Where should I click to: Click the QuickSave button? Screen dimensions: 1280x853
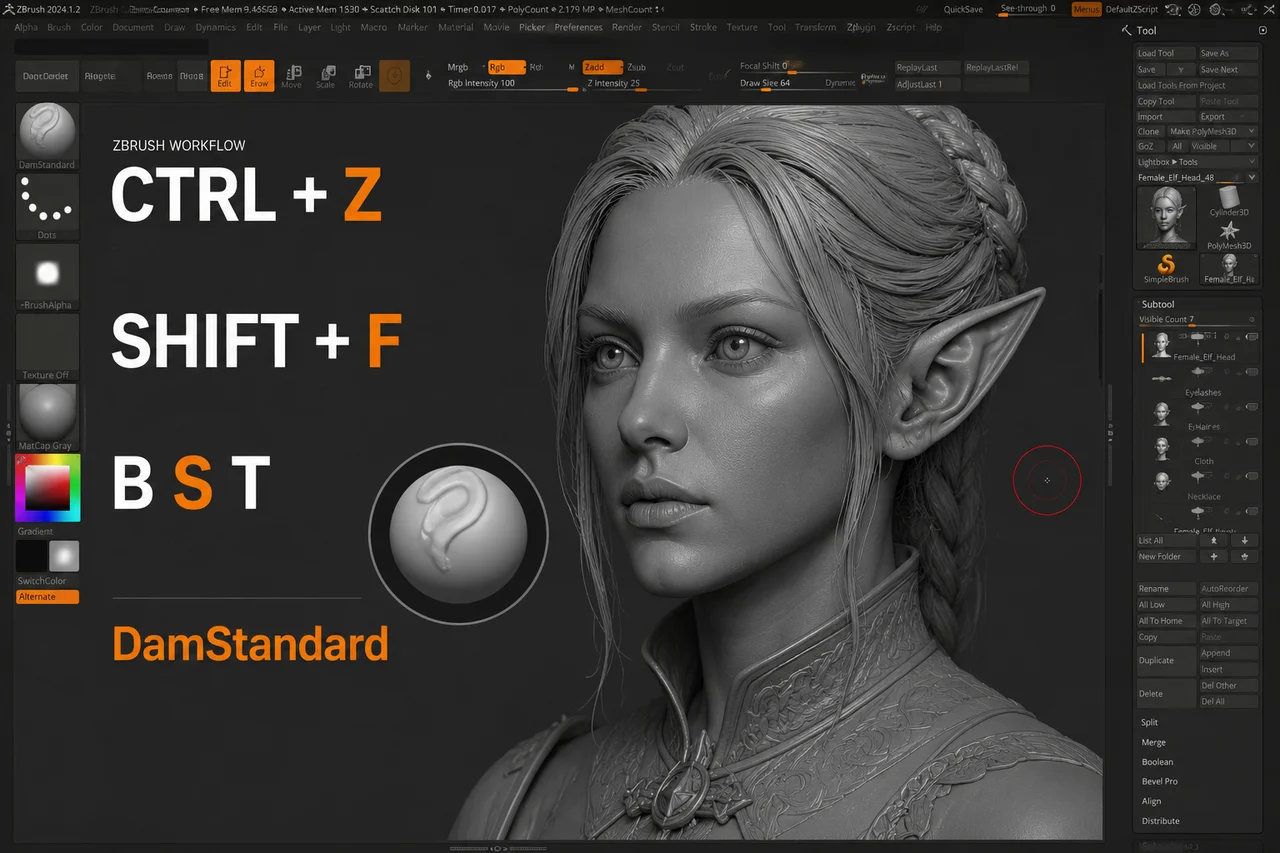963,9
